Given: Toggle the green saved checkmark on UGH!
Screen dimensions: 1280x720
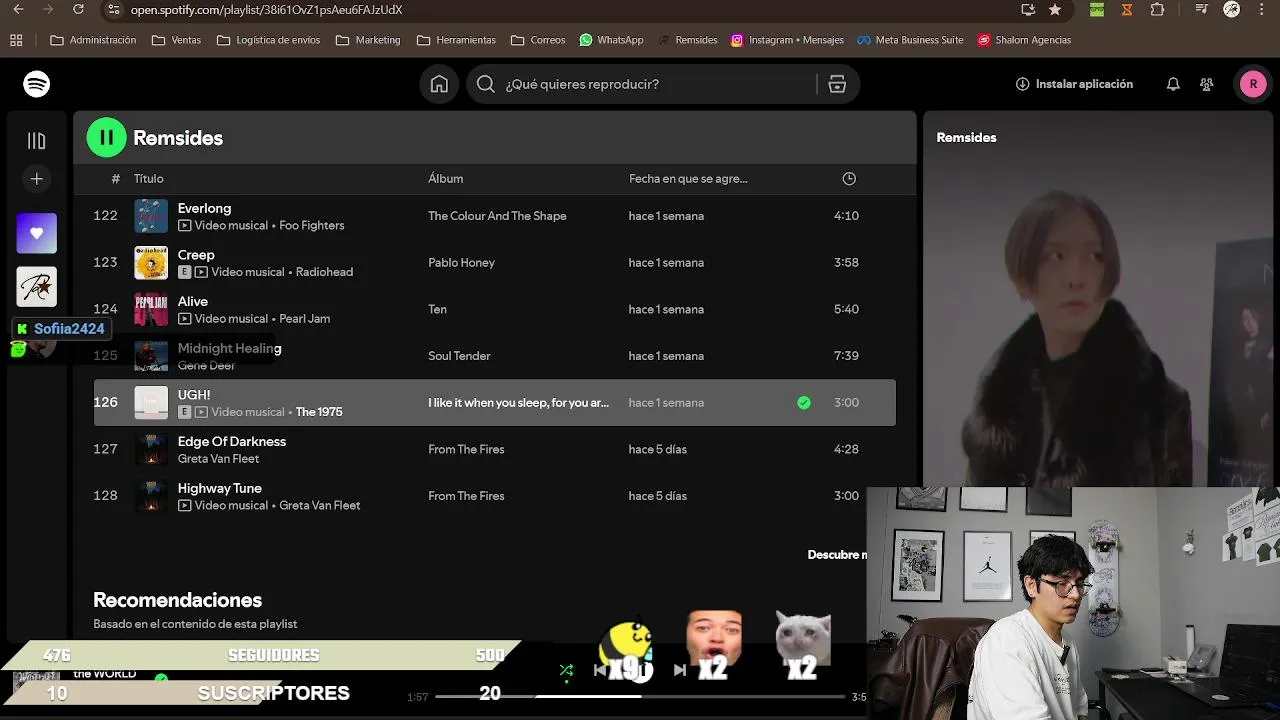Looking at the screenshot, I should click(804, 403).
